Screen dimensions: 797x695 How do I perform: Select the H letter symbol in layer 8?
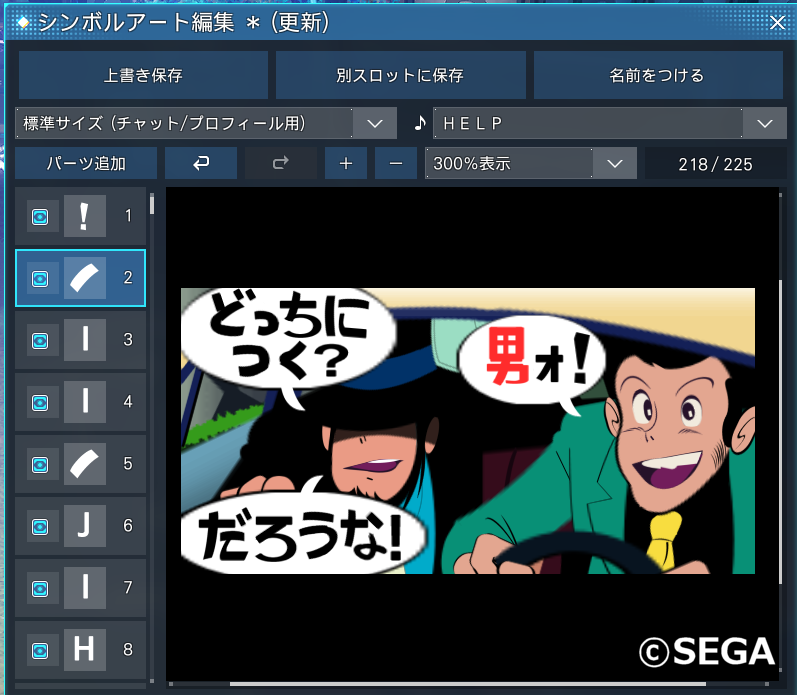(x=85, y=650)
